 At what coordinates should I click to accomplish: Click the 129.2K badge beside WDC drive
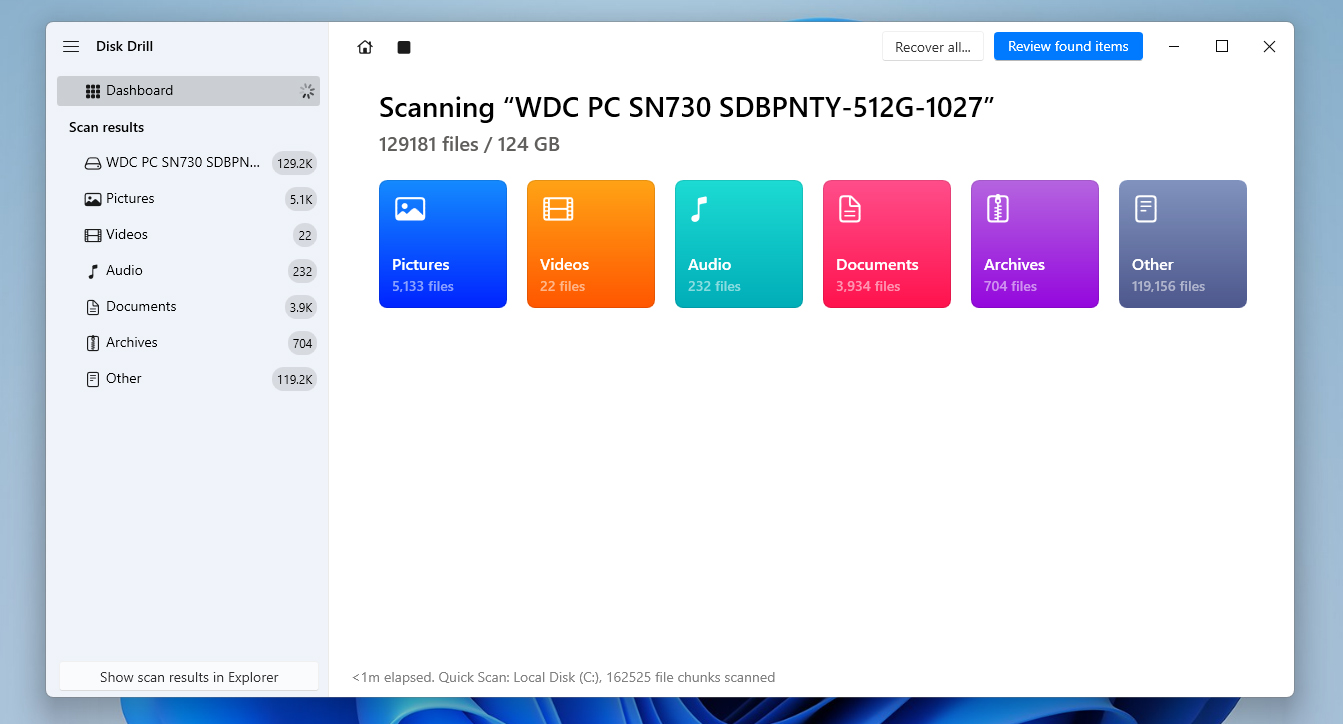(x=295, y=163)
